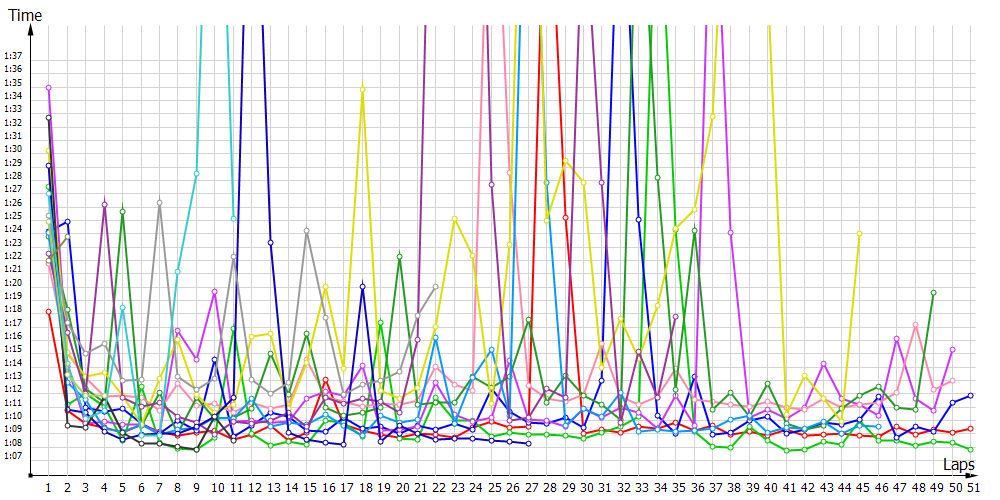Click the yellow peak point at lap 18
Viewport: 1000px width, 500px height.
point(362,89)
